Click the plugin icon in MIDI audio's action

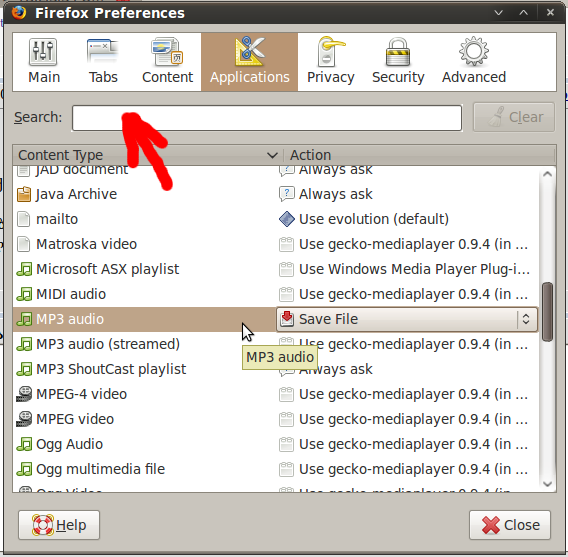tap(287, 294)
